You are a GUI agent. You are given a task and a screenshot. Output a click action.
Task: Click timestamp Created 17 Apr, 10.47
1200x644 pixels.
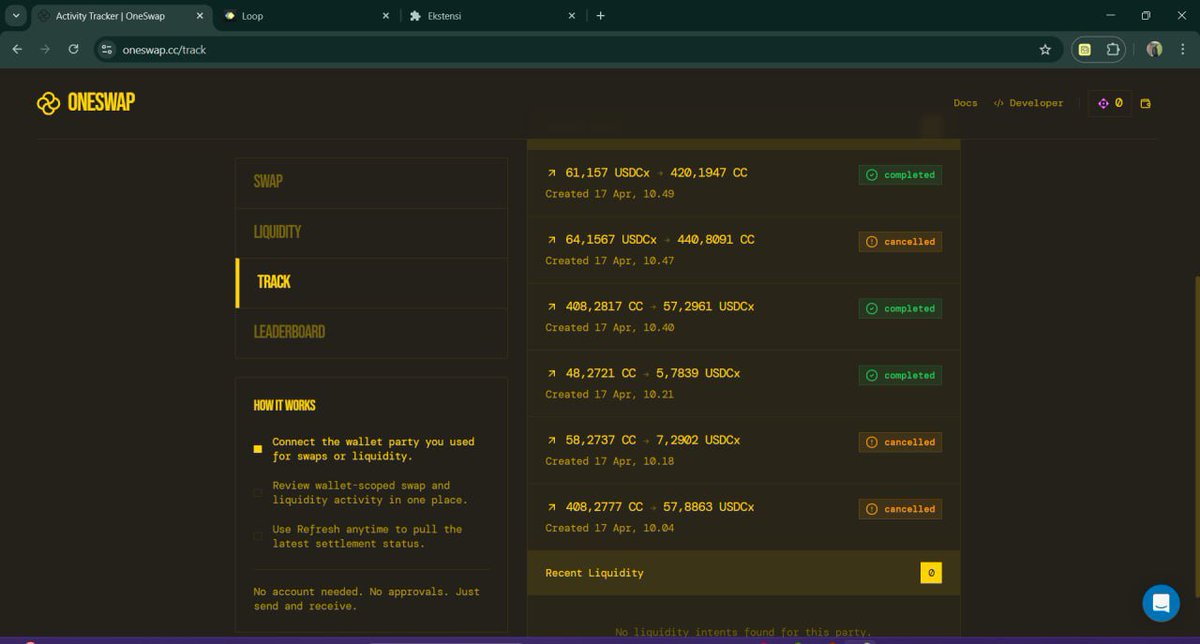tap(610, 261)
